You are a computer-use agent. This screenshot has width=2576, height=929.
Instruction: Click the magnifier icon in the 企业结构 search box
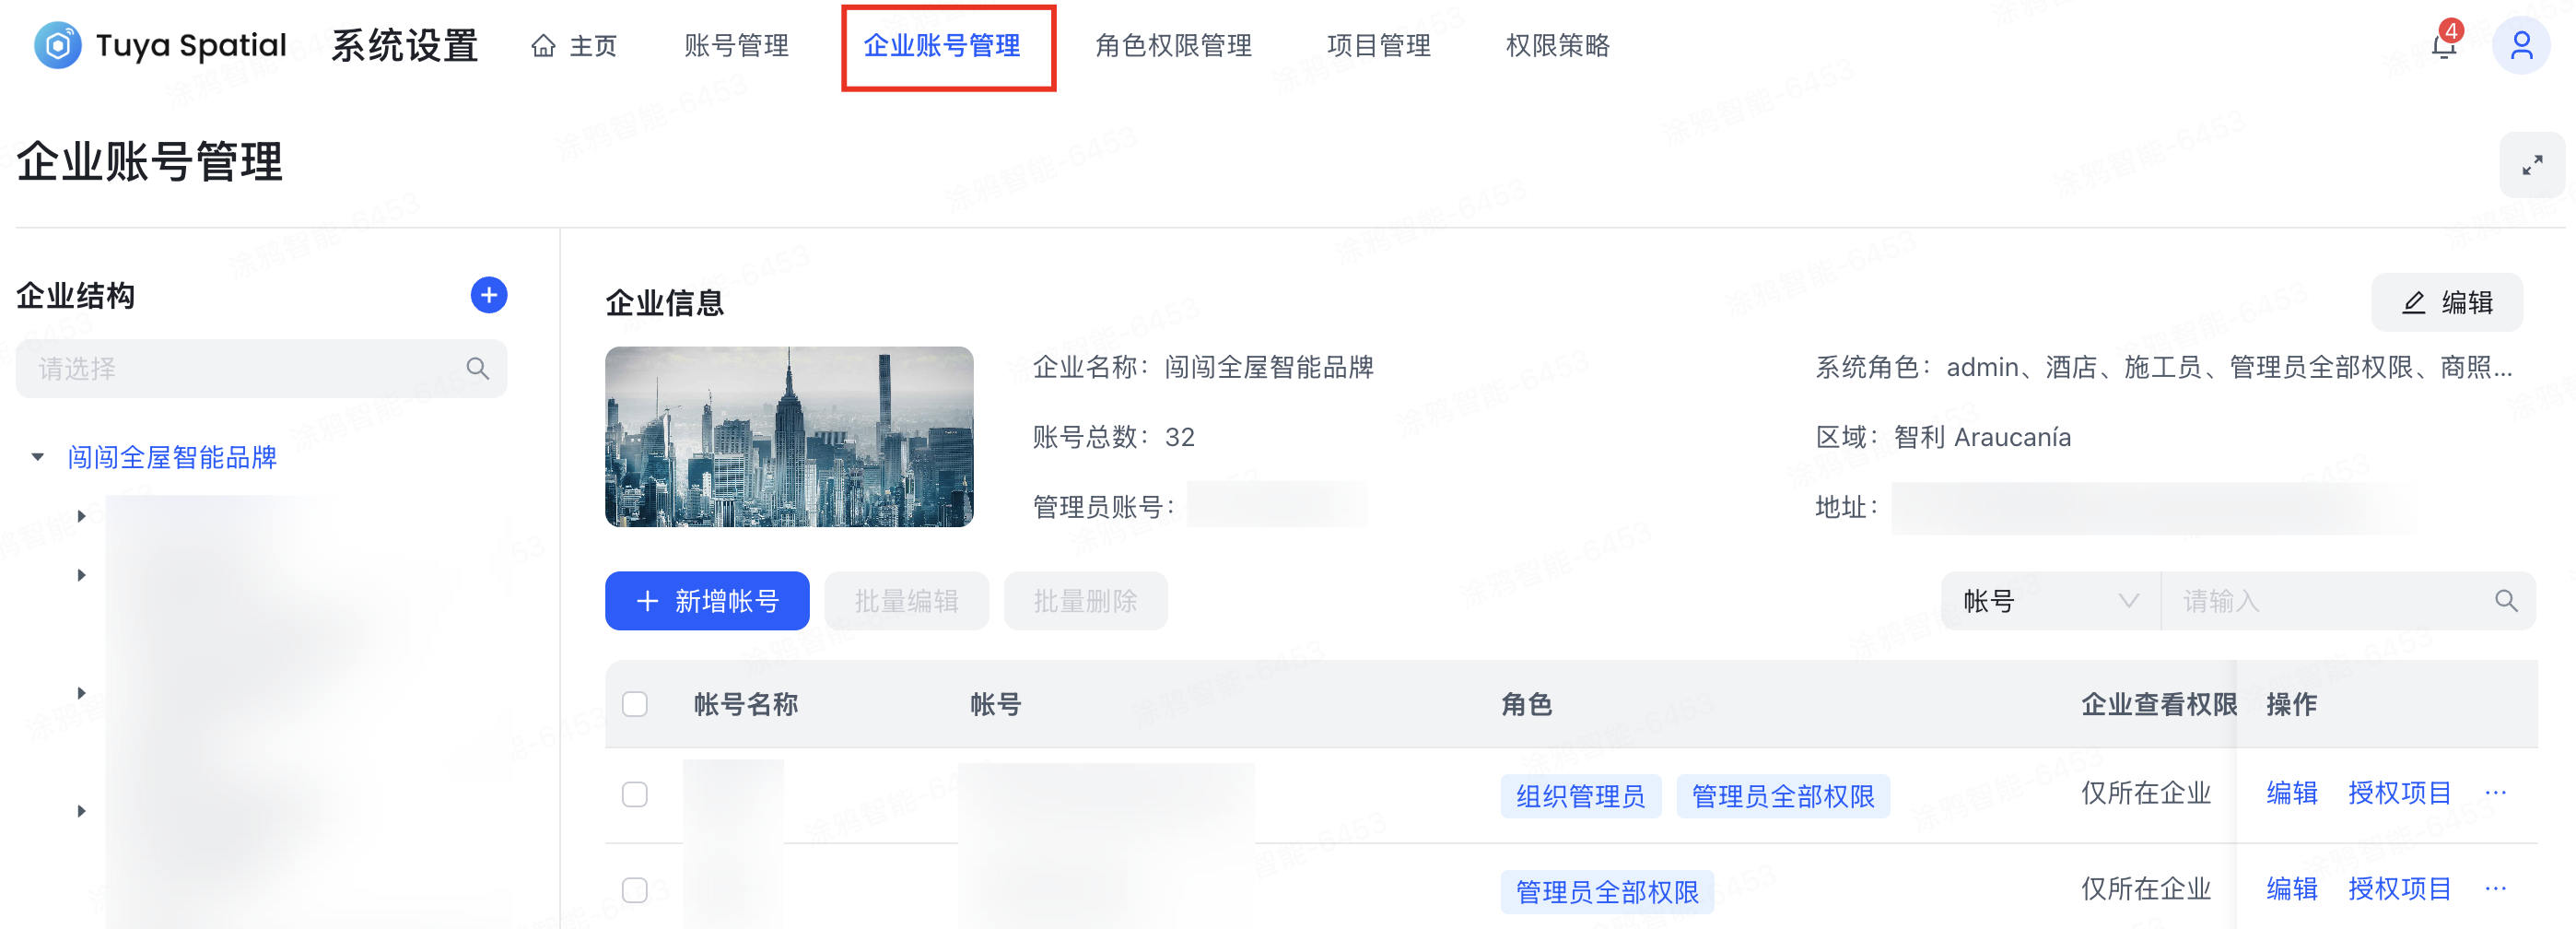(x=478, y=368)
